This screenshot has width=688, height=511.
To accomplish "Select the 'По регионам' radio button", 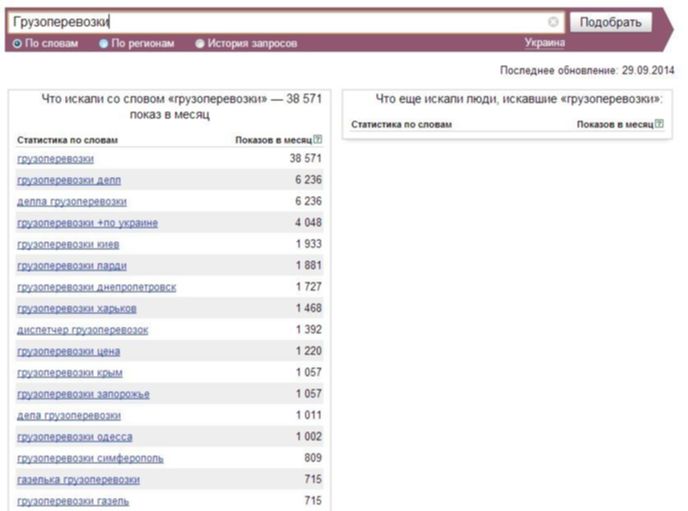I will pos(103,43).
